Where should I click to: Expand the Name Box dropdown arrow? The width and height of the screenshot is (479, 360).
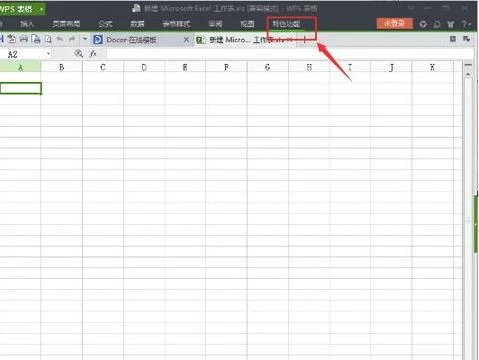pos(48,54)
